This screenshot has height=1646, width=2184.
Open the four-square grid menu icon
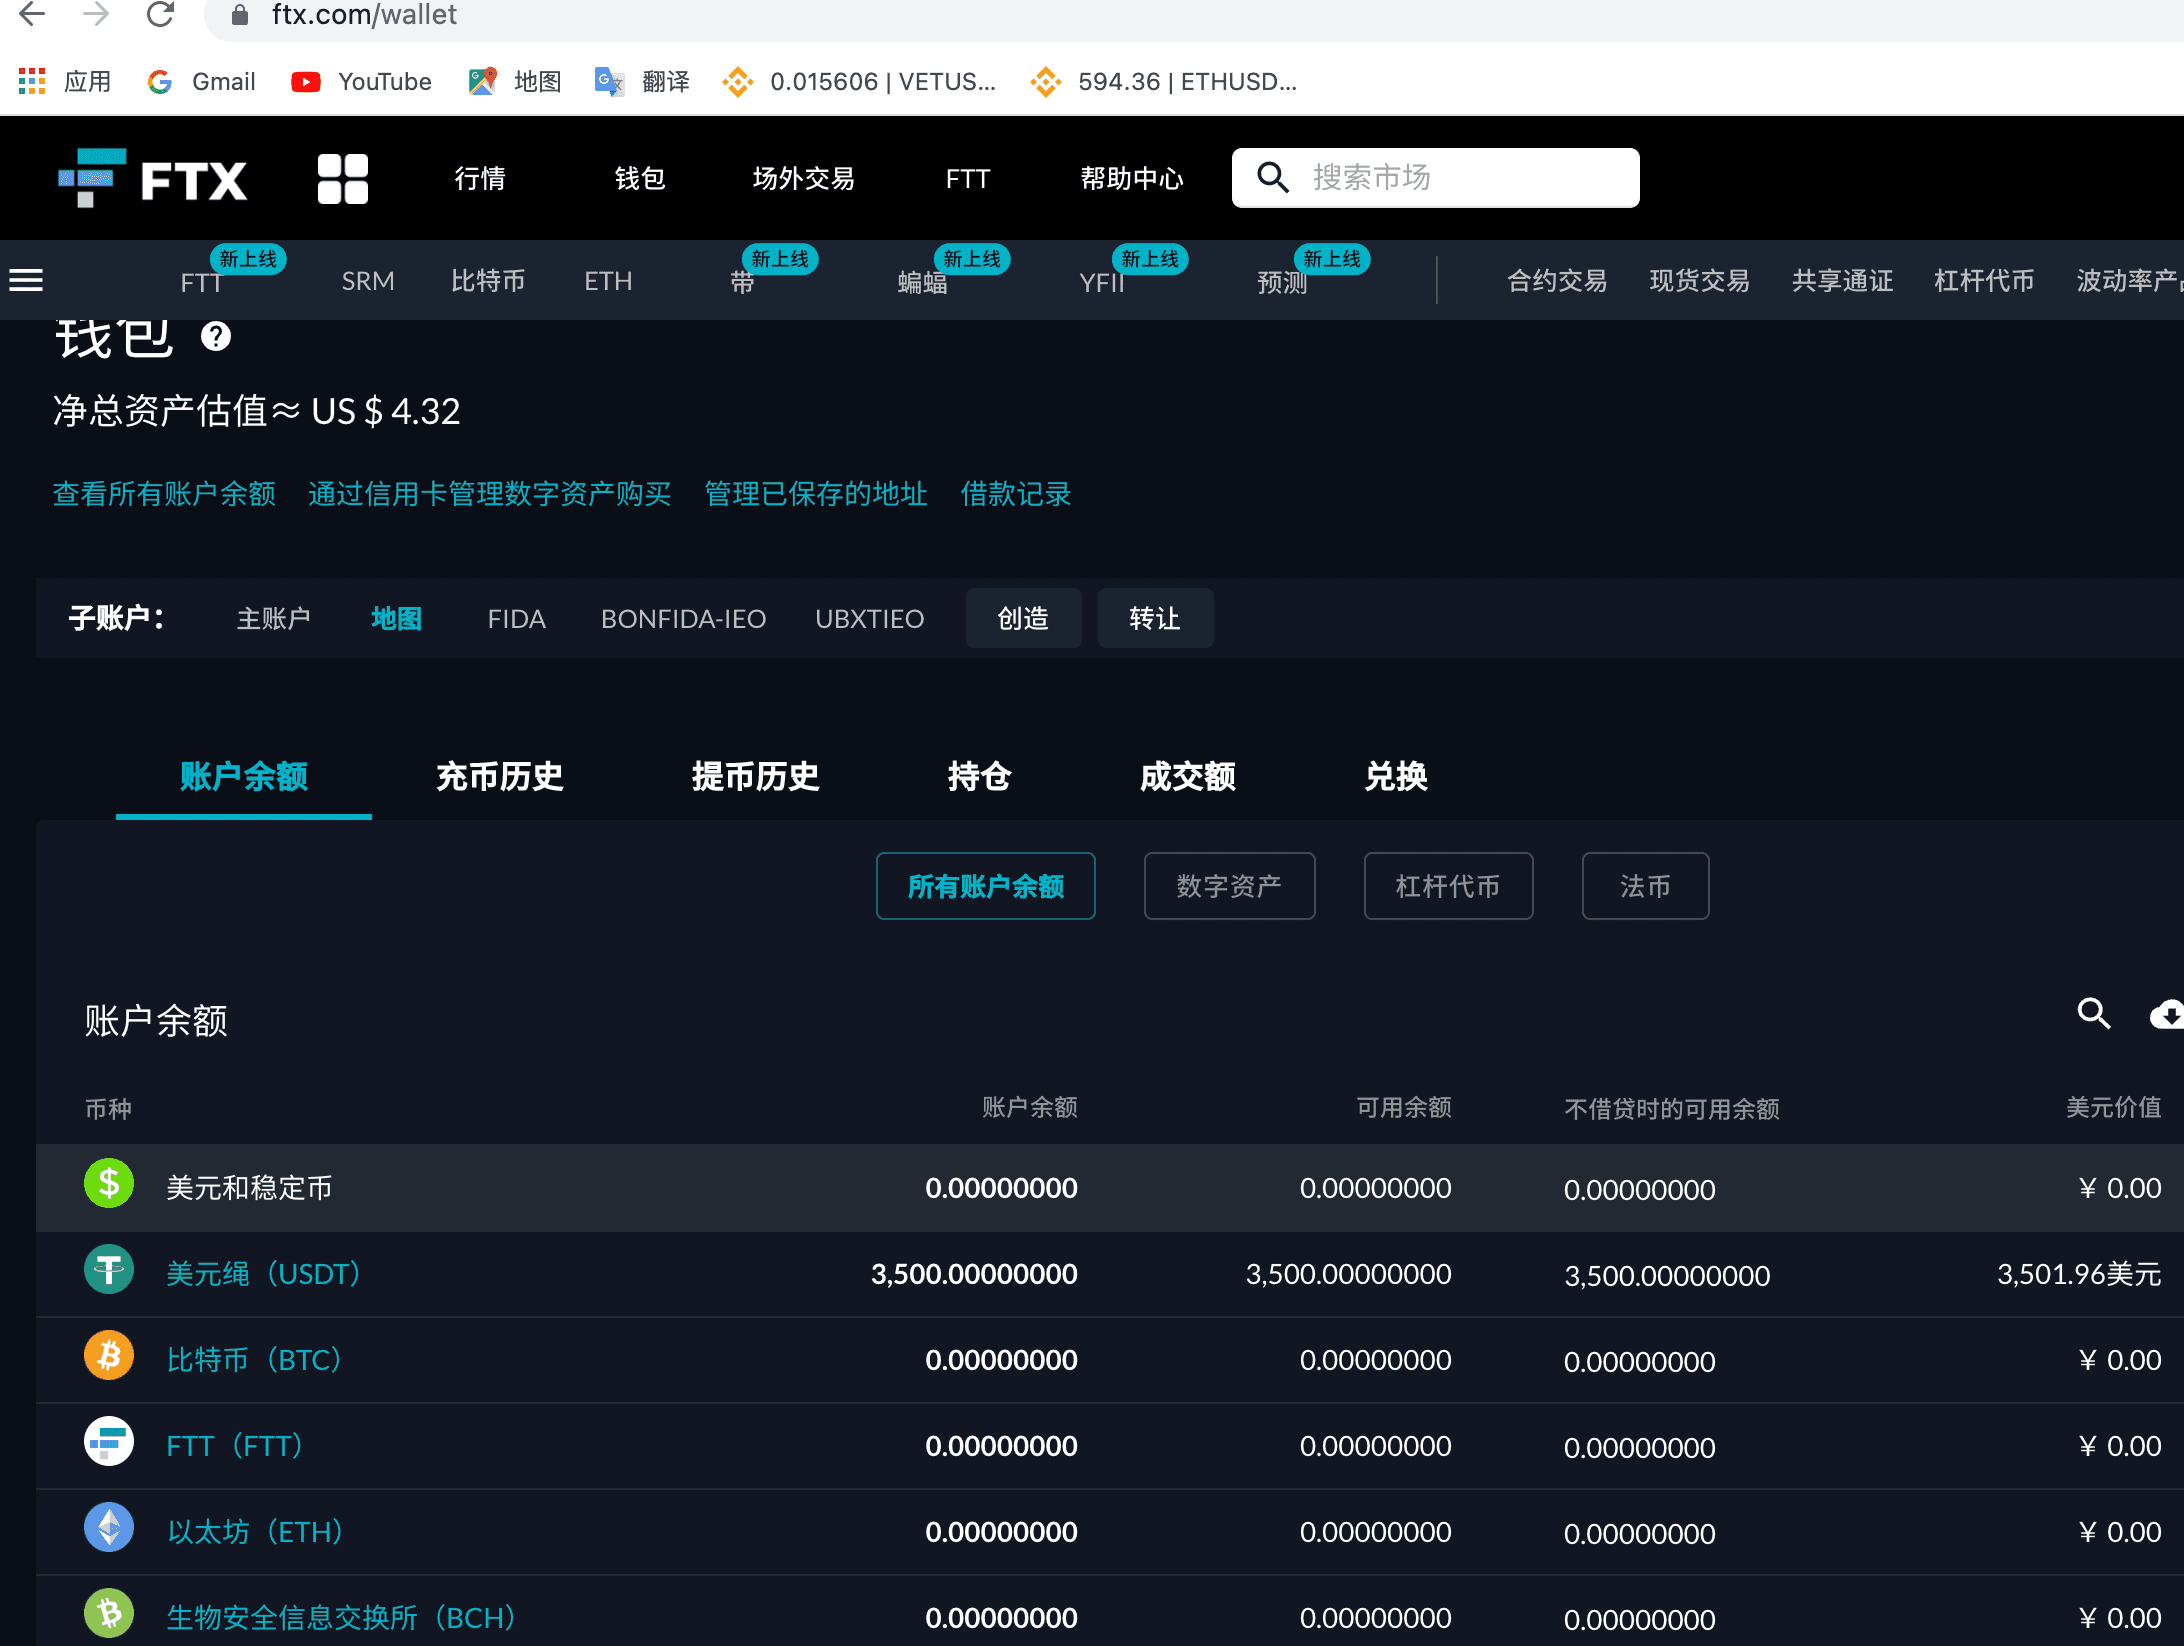pos(343,179)
